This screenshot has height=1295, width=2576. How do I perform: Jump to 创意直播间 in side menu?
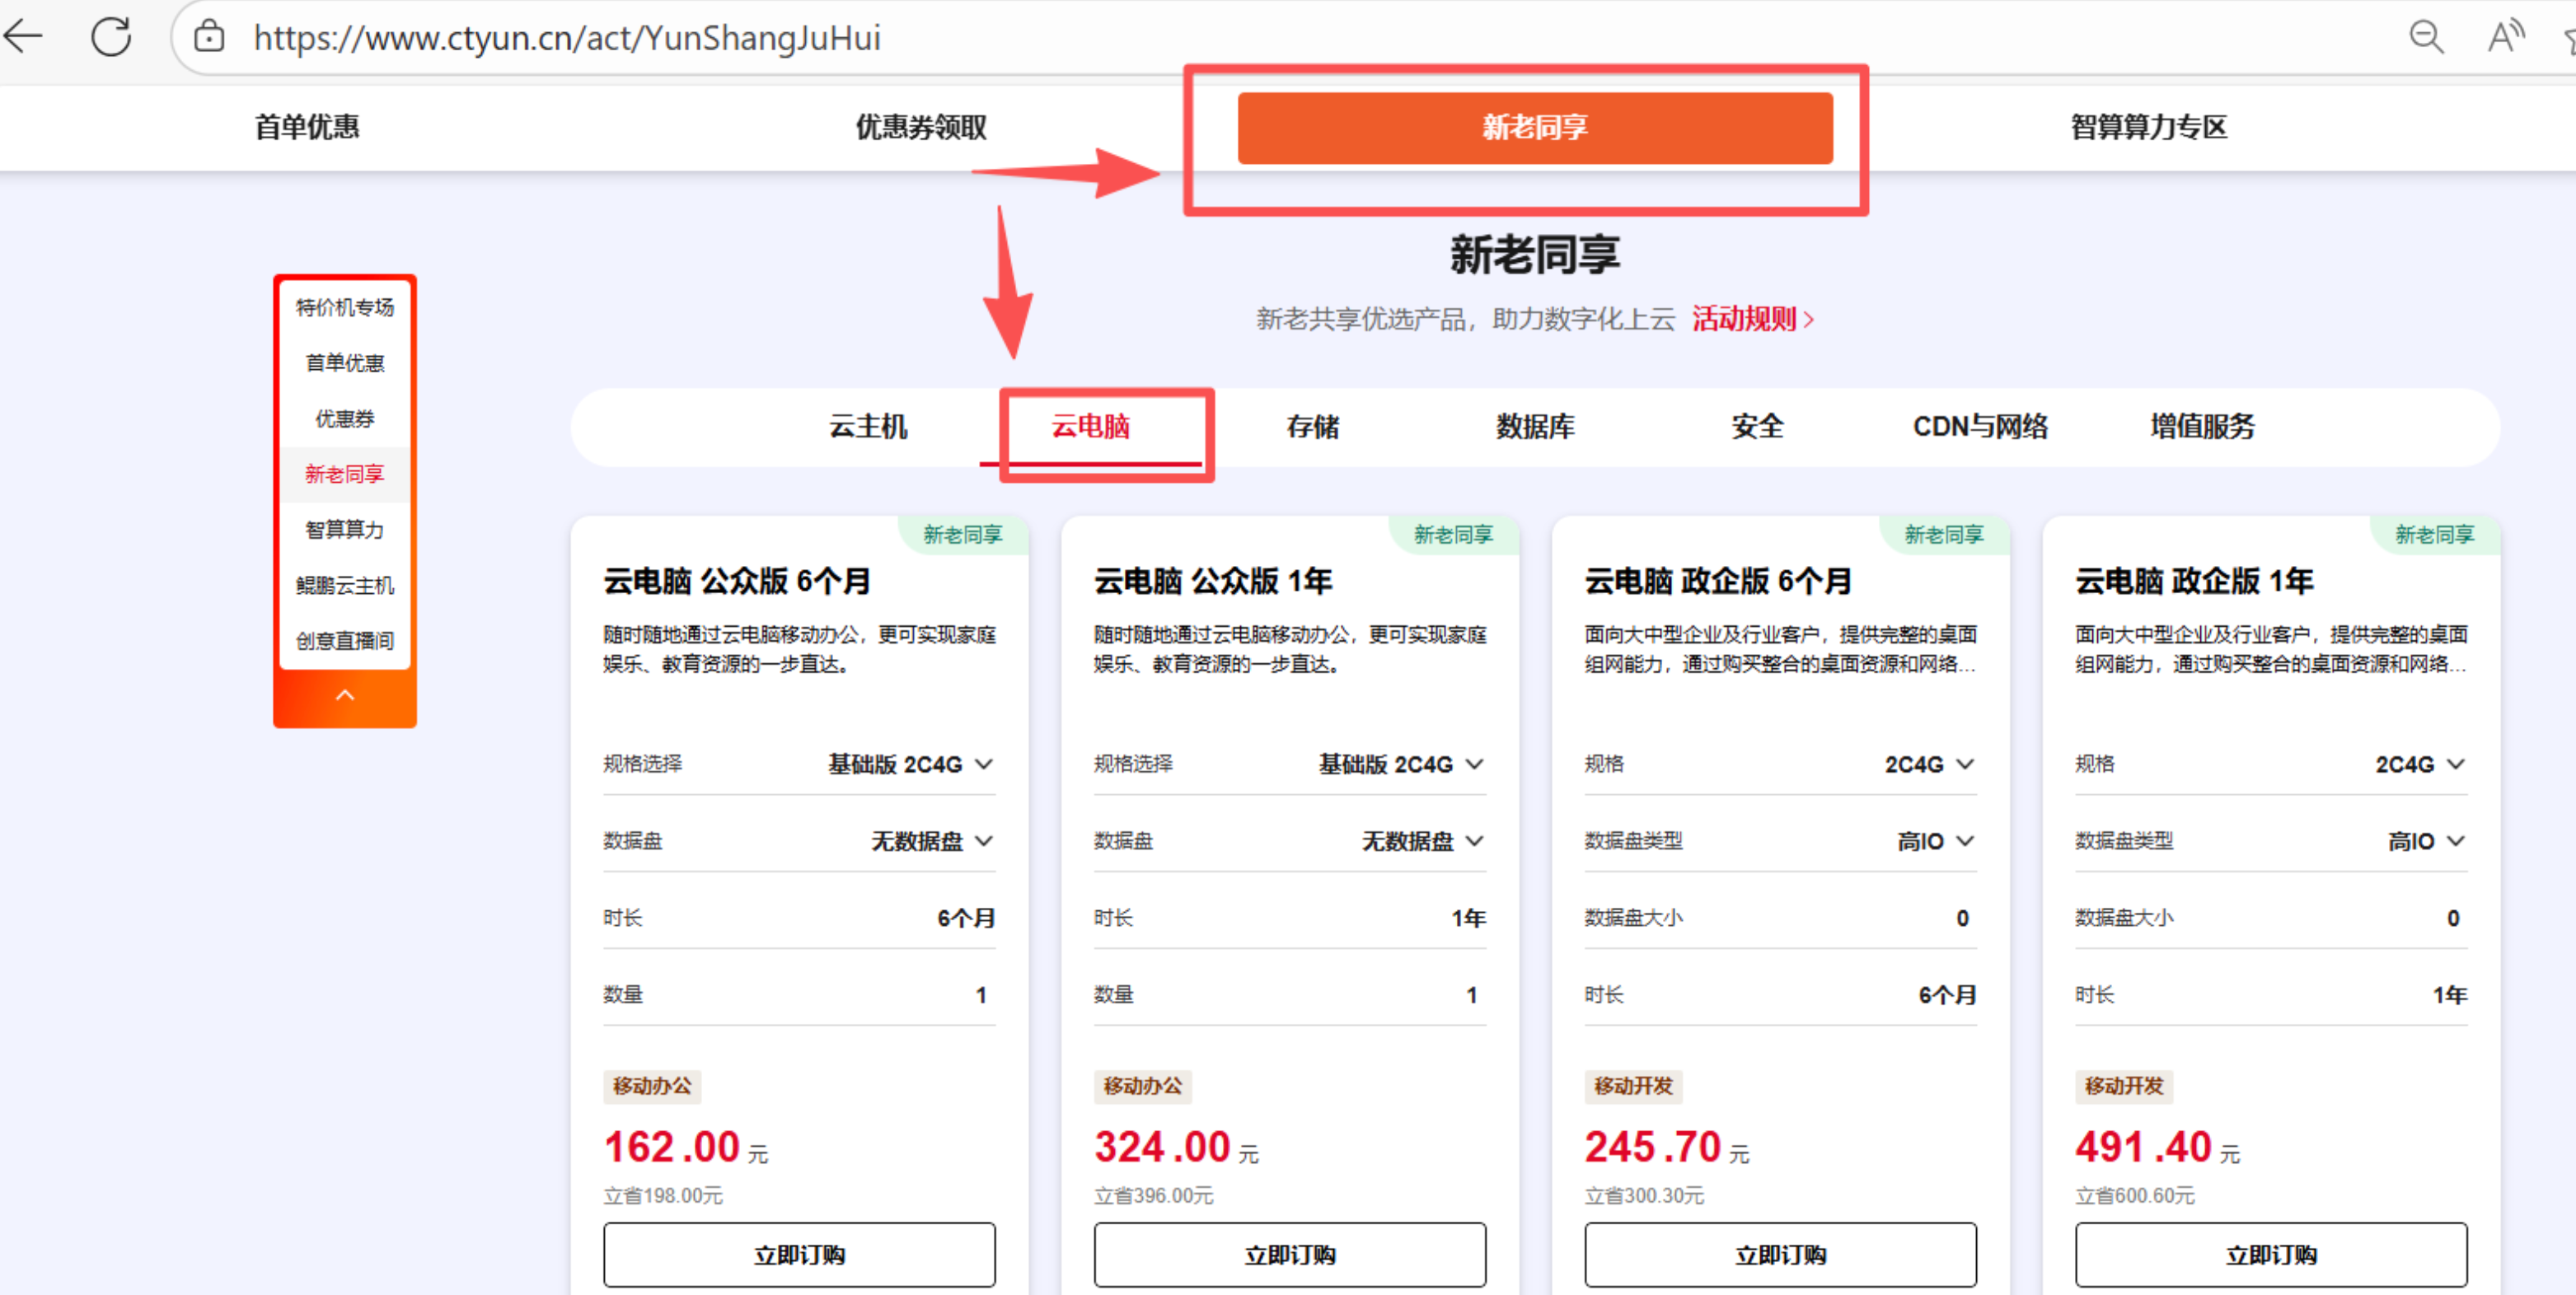(345, 641)
